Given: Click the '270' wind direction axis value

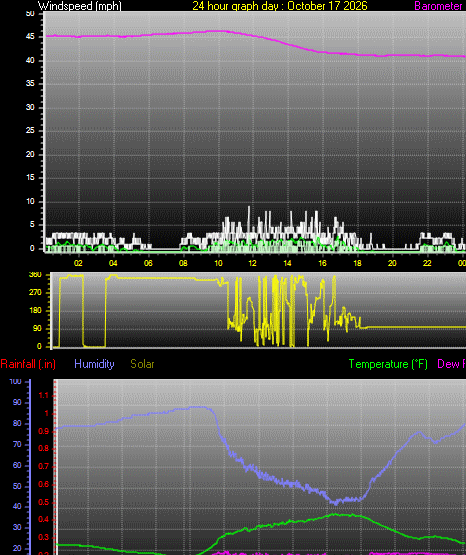Looking at the screenshot, I should pos(35,292).
